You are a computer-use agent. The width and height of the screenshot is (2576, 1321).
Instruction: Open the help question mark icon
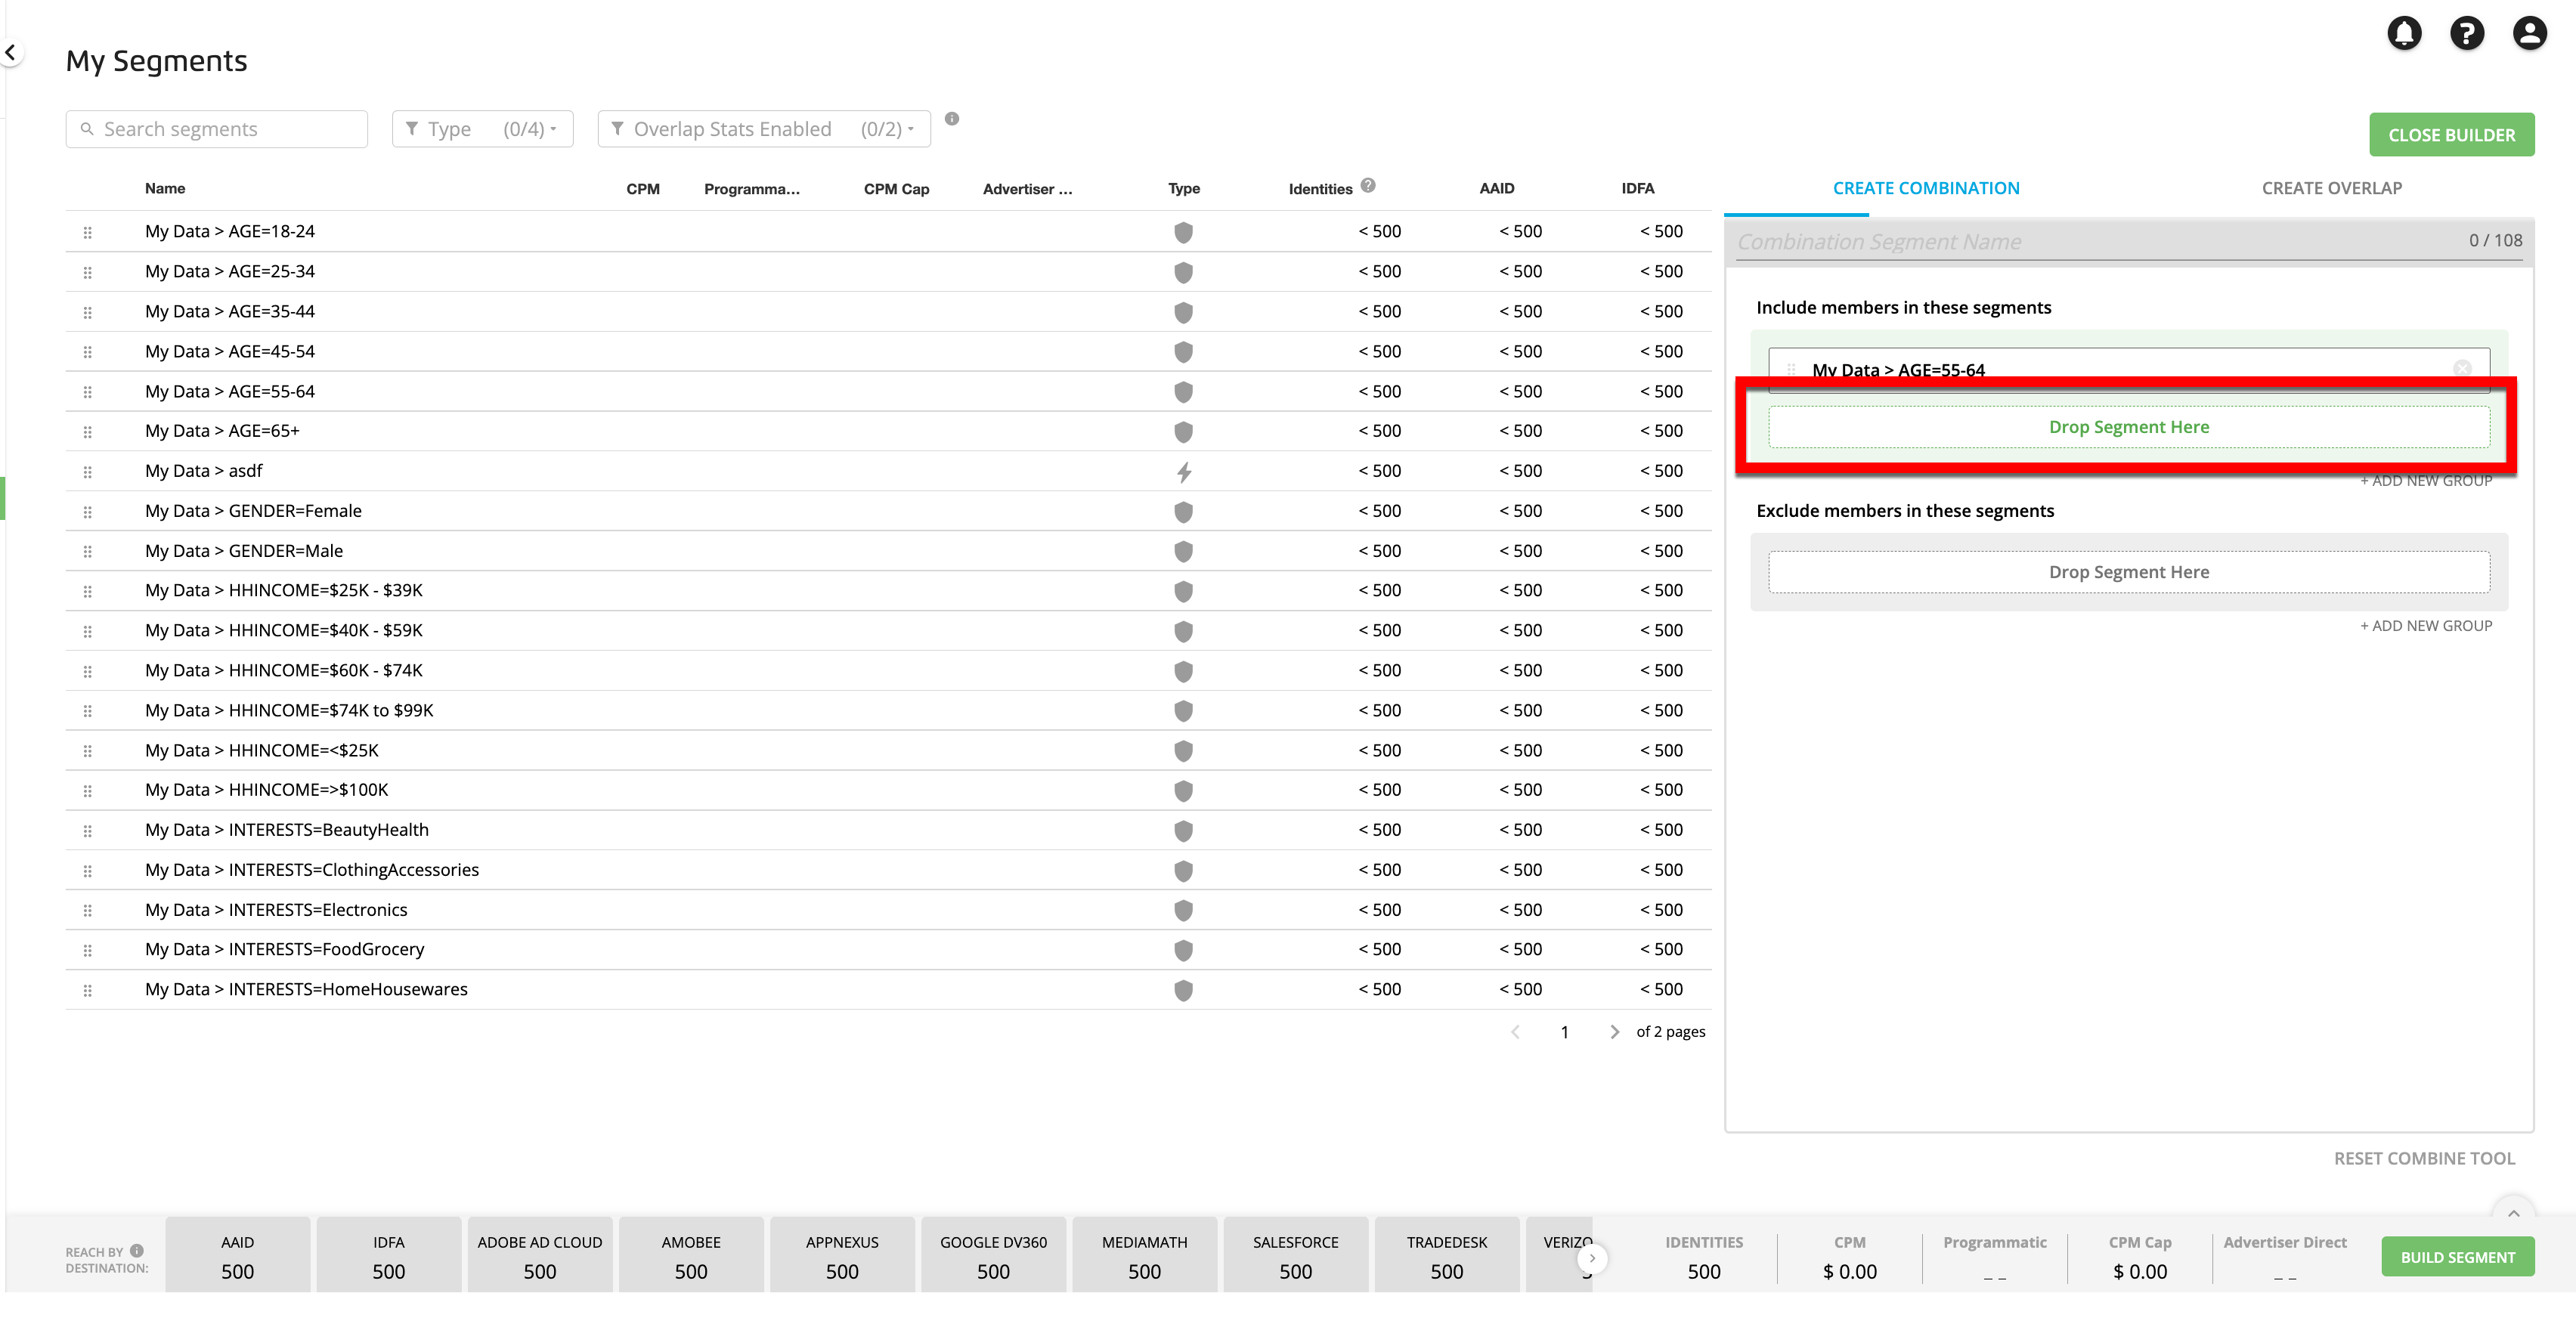[2467, 33]
